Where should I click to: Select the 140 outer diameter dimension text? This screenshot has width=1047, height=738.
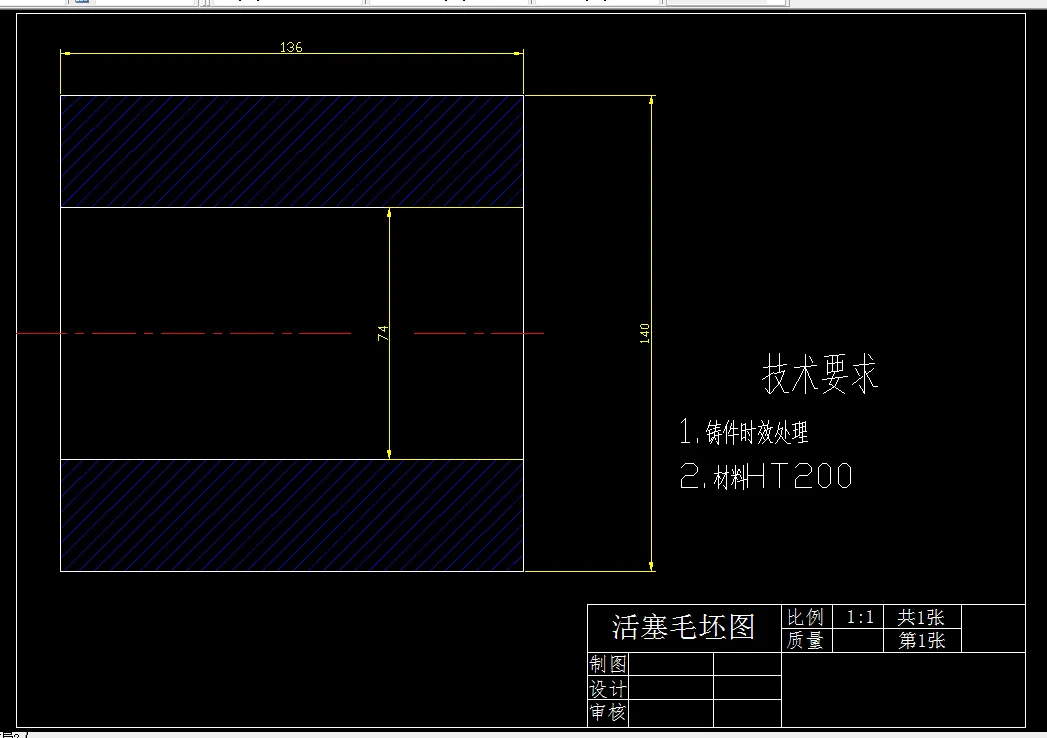point(644,333)
